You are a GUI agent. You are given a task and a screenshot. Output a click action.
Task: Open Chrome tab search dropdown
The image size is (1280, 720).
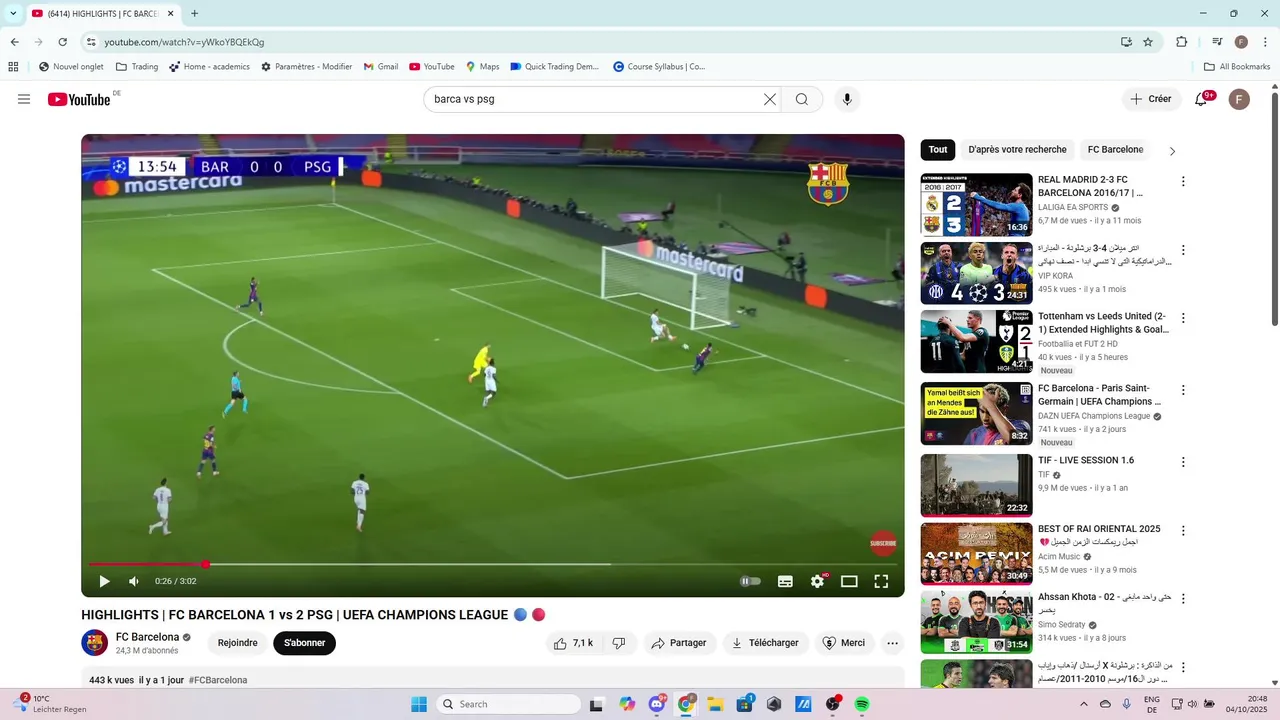13,14
